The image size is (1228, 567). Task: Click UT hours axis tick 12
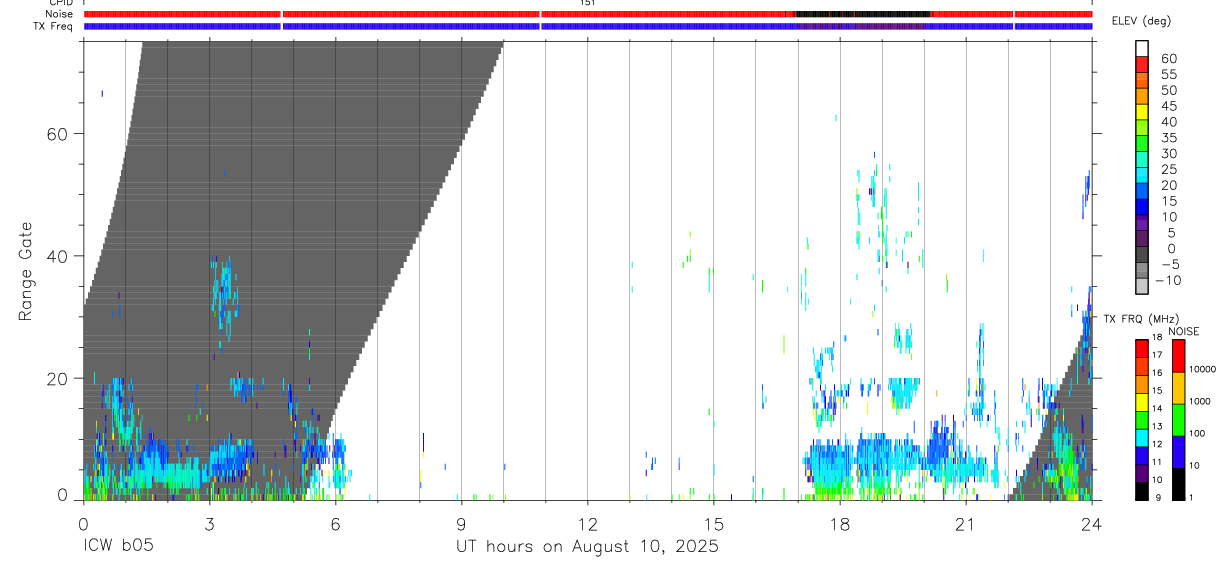587,523
